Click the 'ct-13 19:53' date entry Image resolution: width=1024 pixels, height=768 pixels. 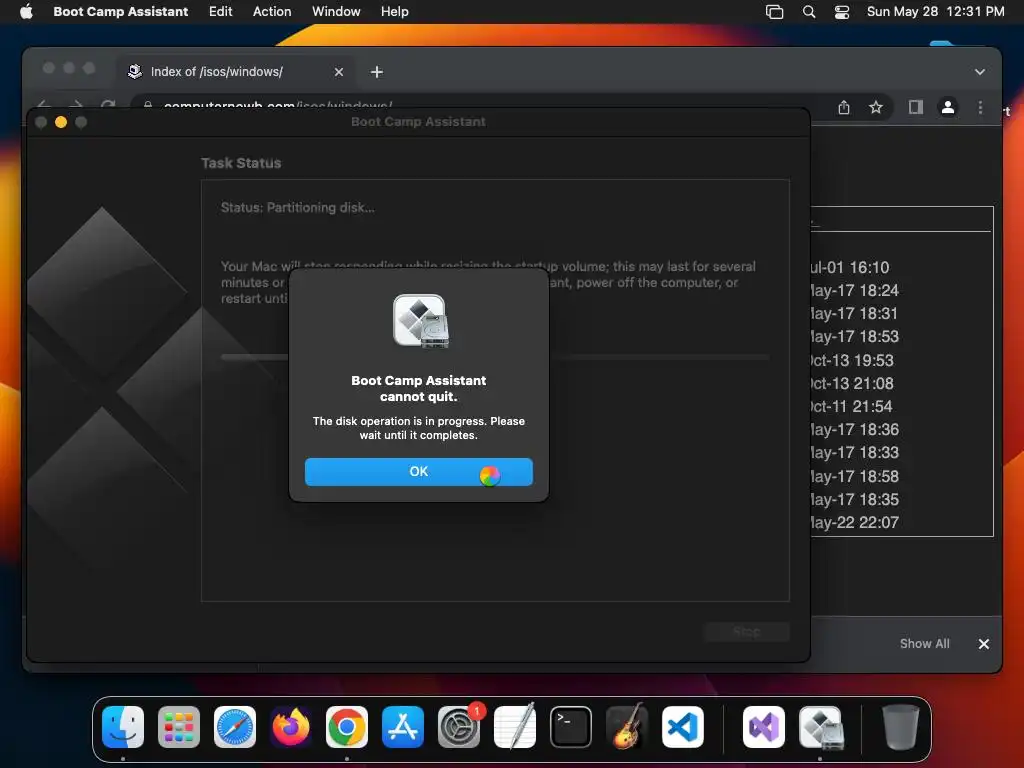pos(852,360)
